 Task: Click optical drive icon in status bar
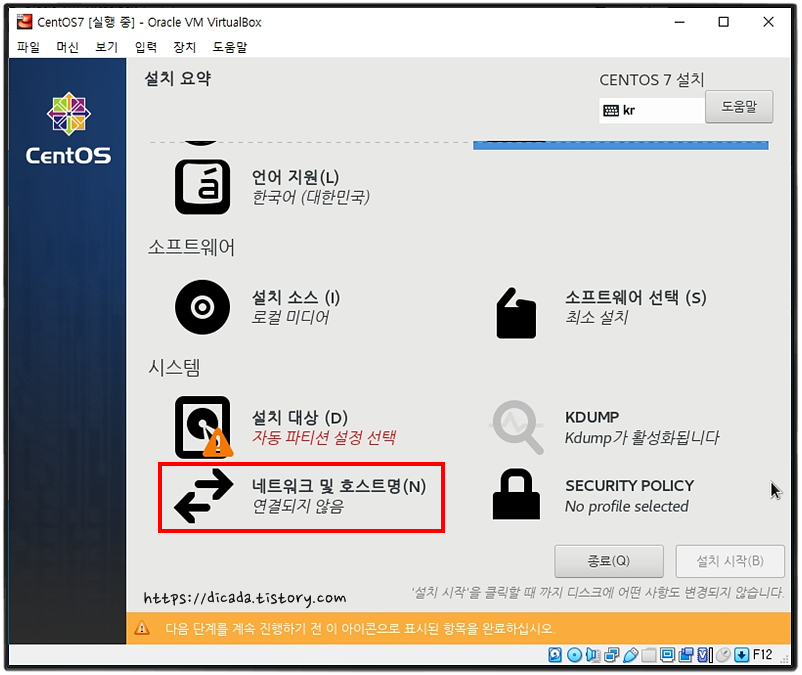574,655
